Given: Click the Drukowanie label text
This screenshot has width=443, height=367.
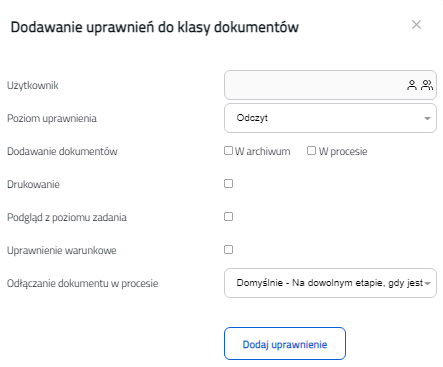Looking at the screenshot, I should [33, 184].
